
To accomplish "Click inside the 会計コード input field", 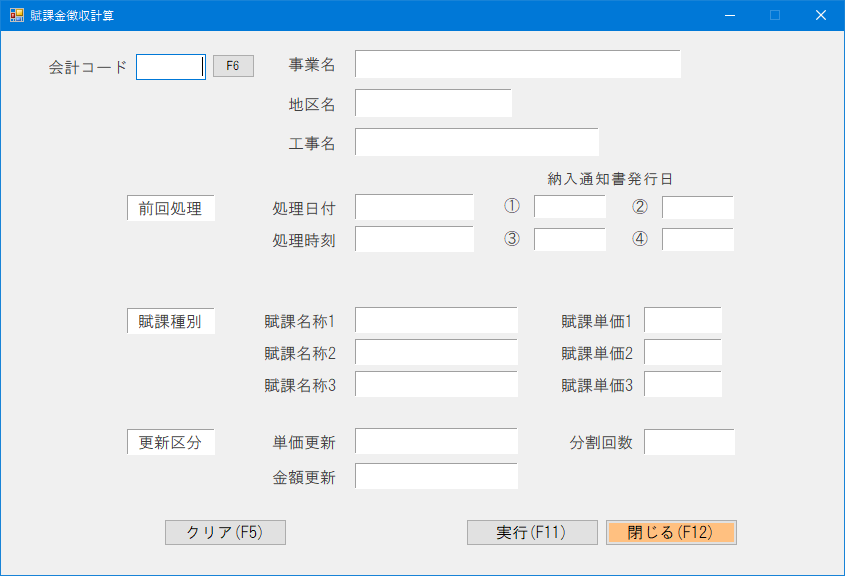I will coord(170,66).
